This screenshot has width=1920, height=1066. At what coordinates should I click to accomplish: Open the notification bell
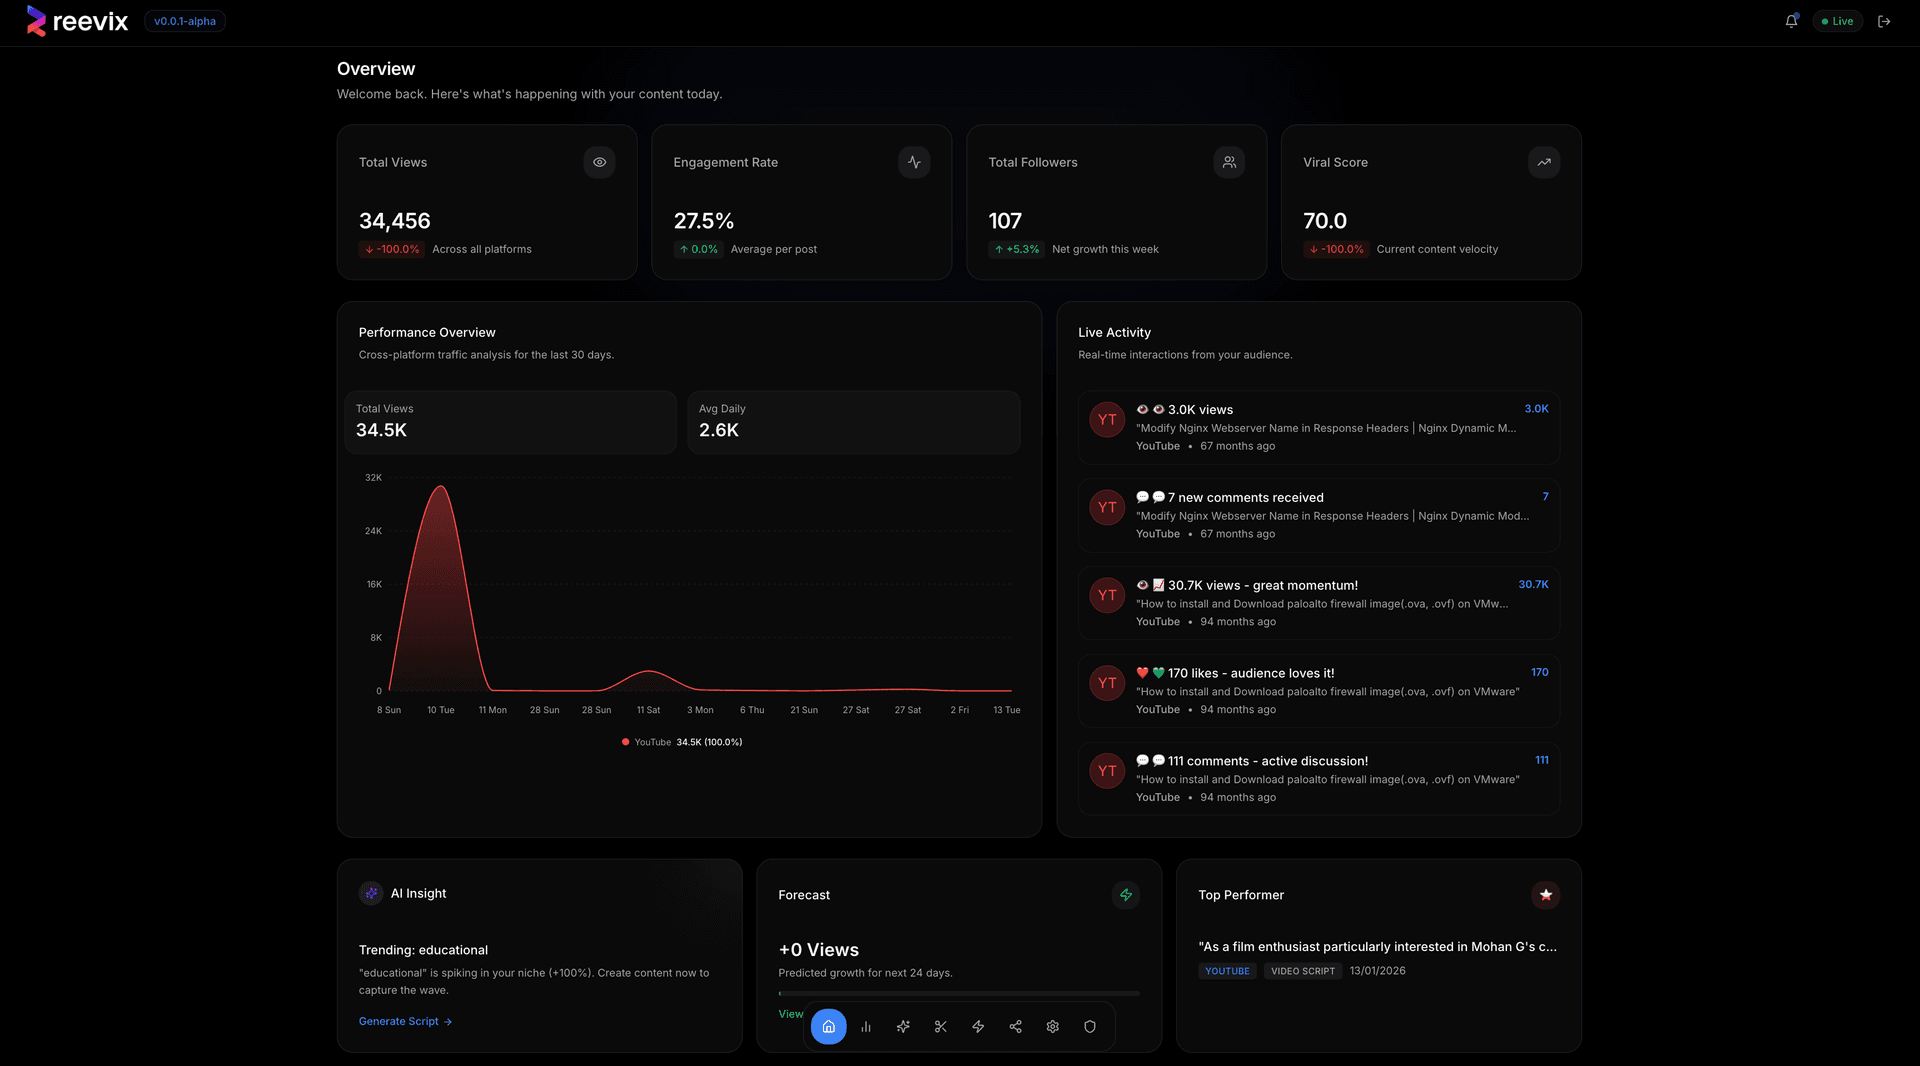(x=1791, y=20)
